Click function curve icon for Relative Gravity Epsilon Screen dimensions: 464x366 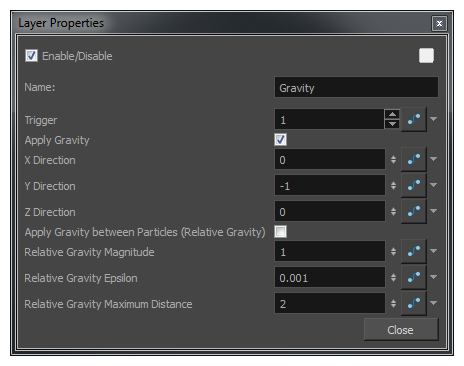tap(414, 277)
